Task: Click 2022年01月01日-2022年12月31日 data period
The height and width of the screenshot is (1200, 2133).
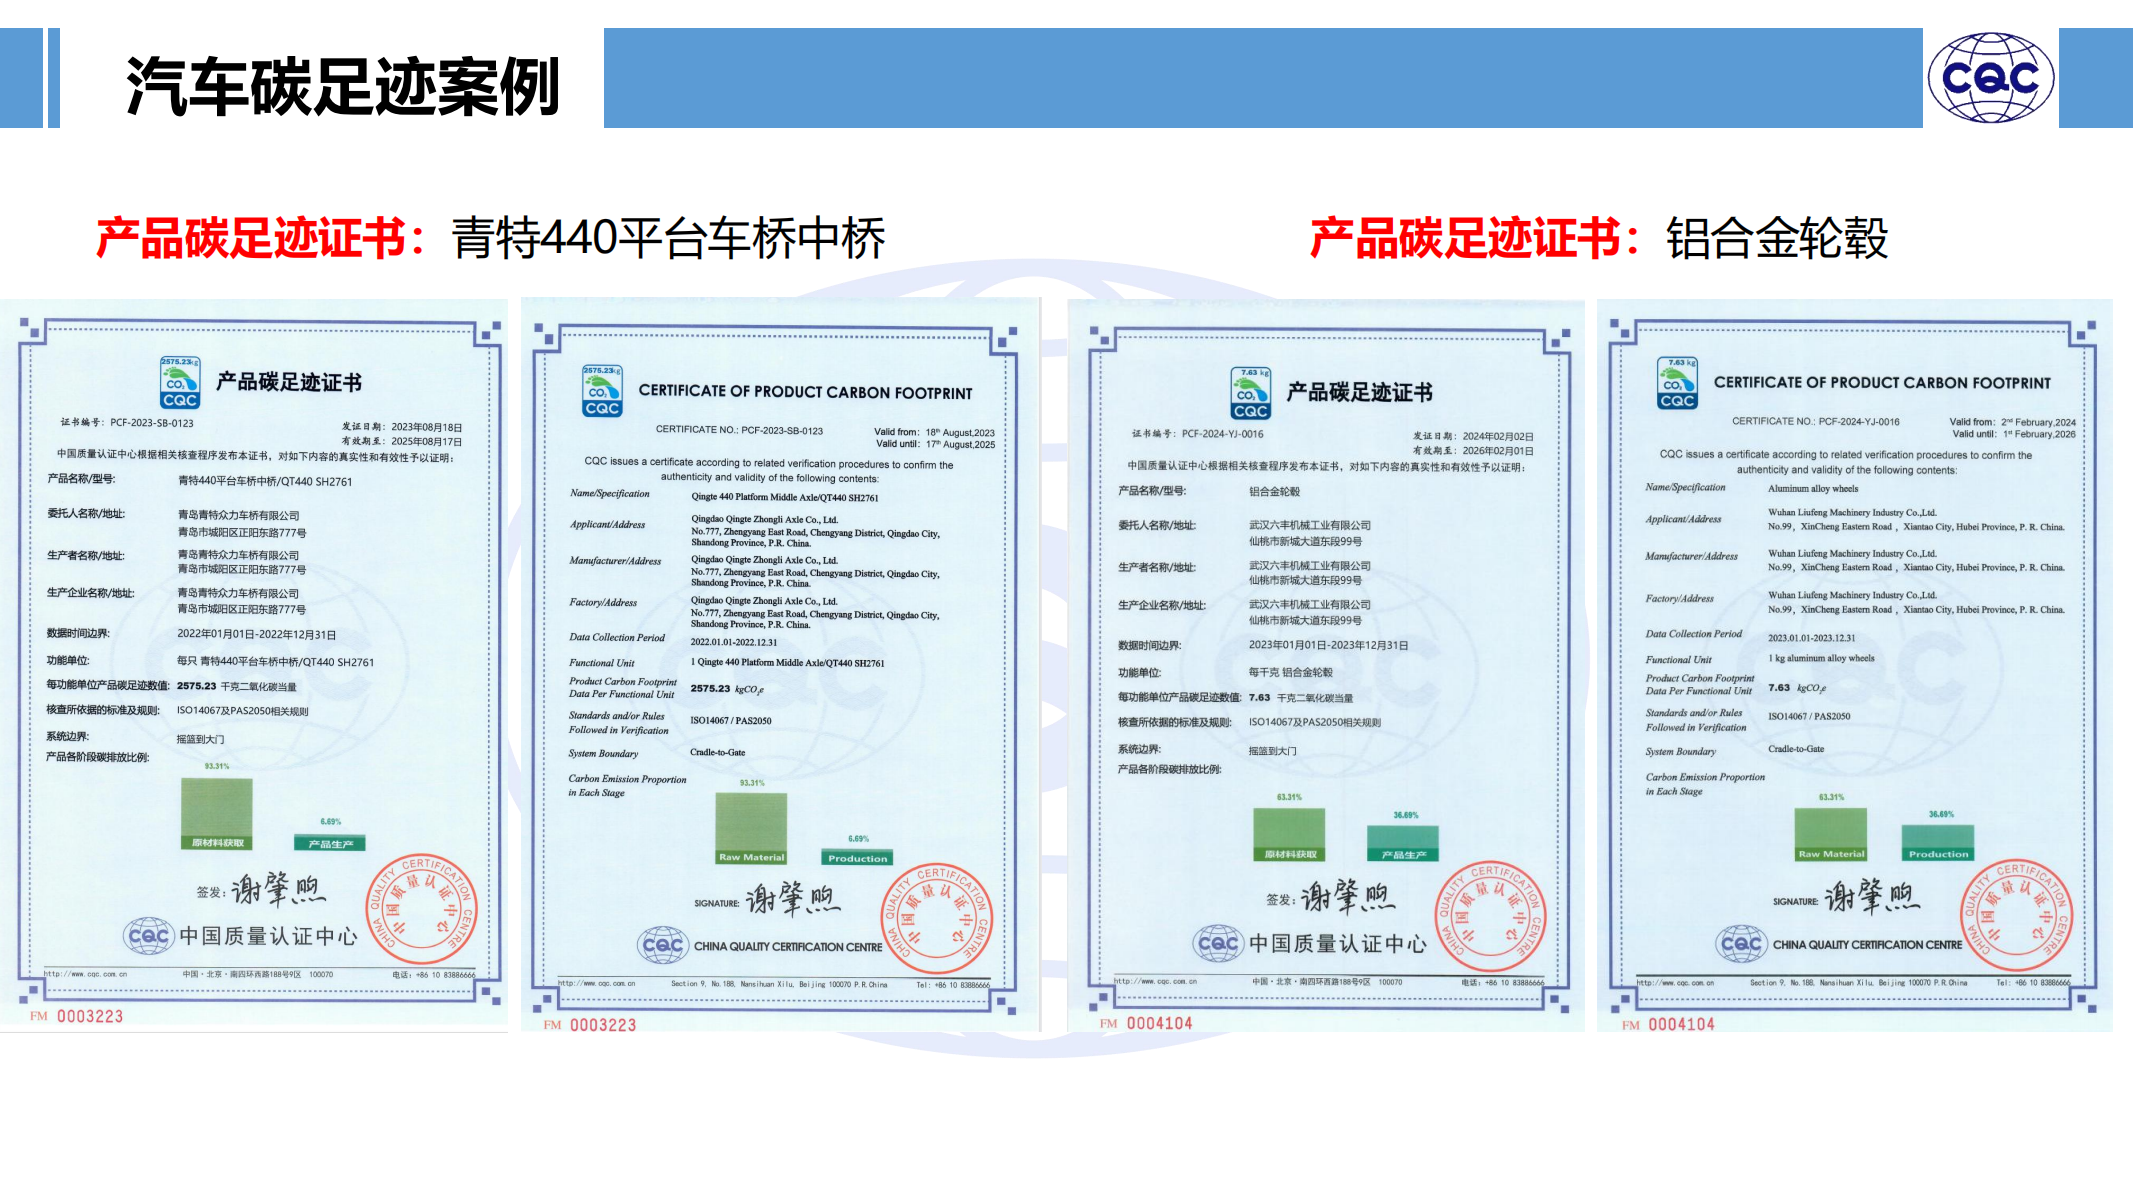Action: click(x=257, y=634)
